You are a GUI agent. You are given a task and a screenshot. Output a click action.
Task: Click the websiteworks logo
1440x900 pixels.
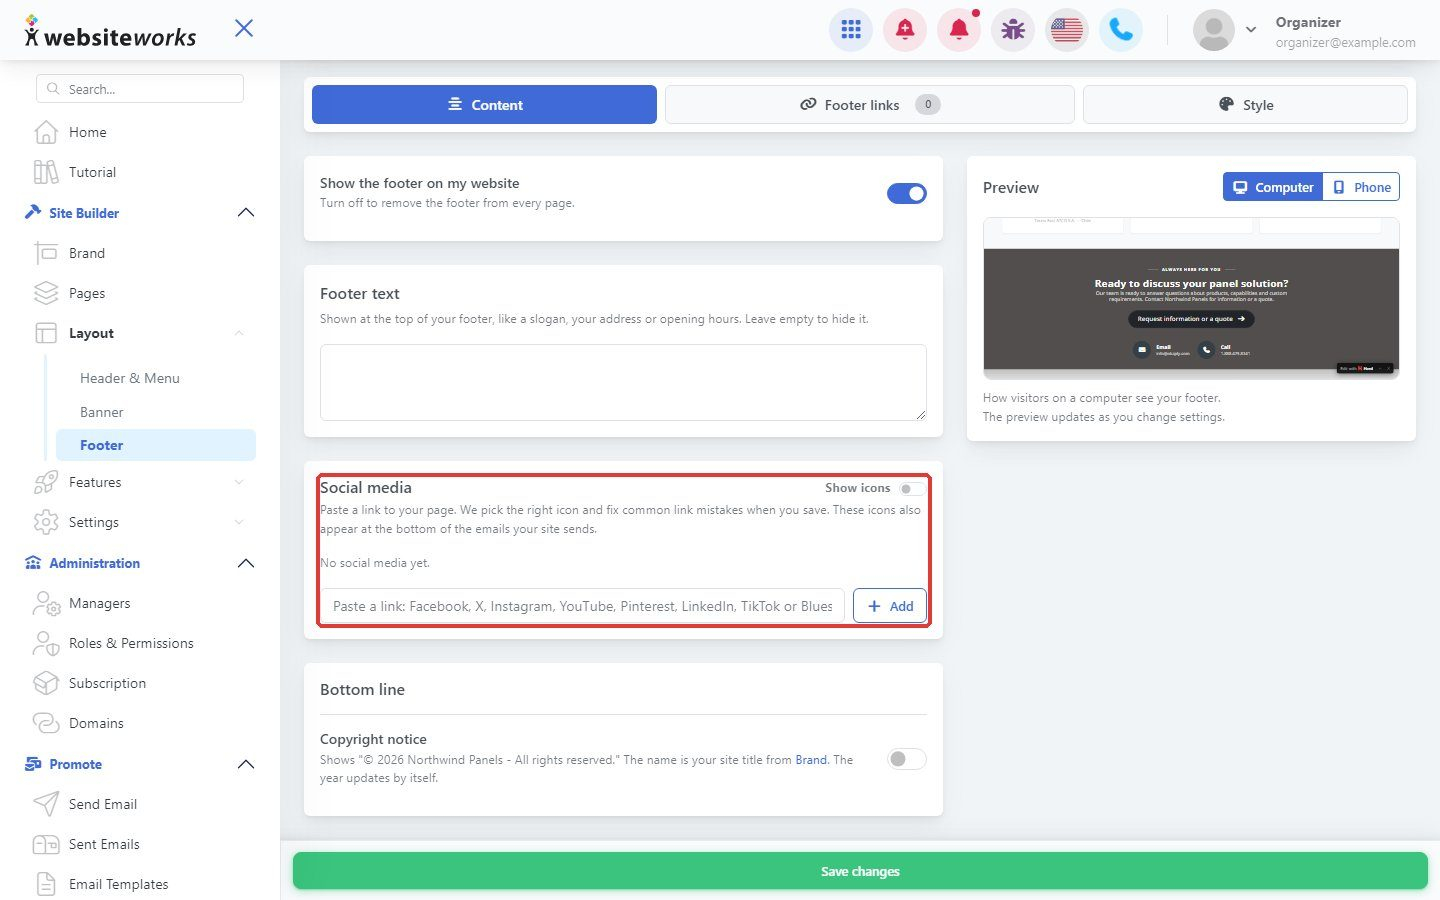coord(110,32)
